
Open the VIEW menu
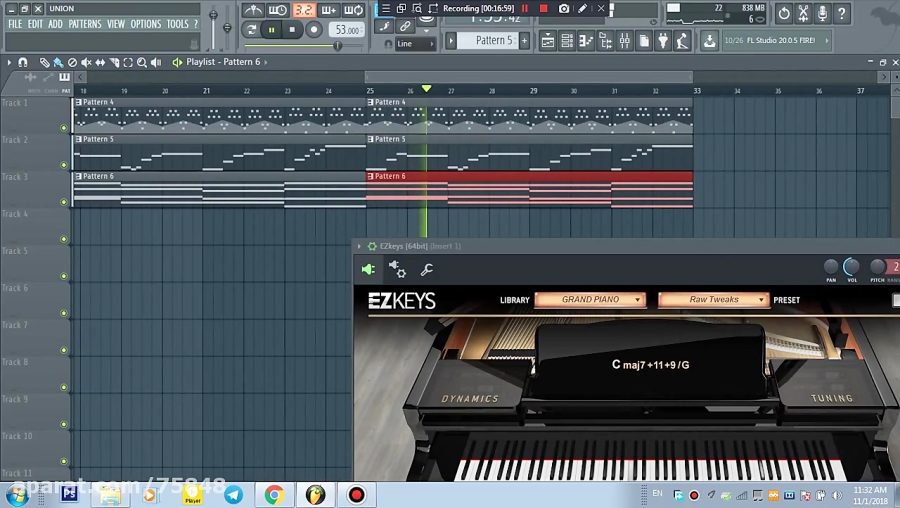(116, 24)
